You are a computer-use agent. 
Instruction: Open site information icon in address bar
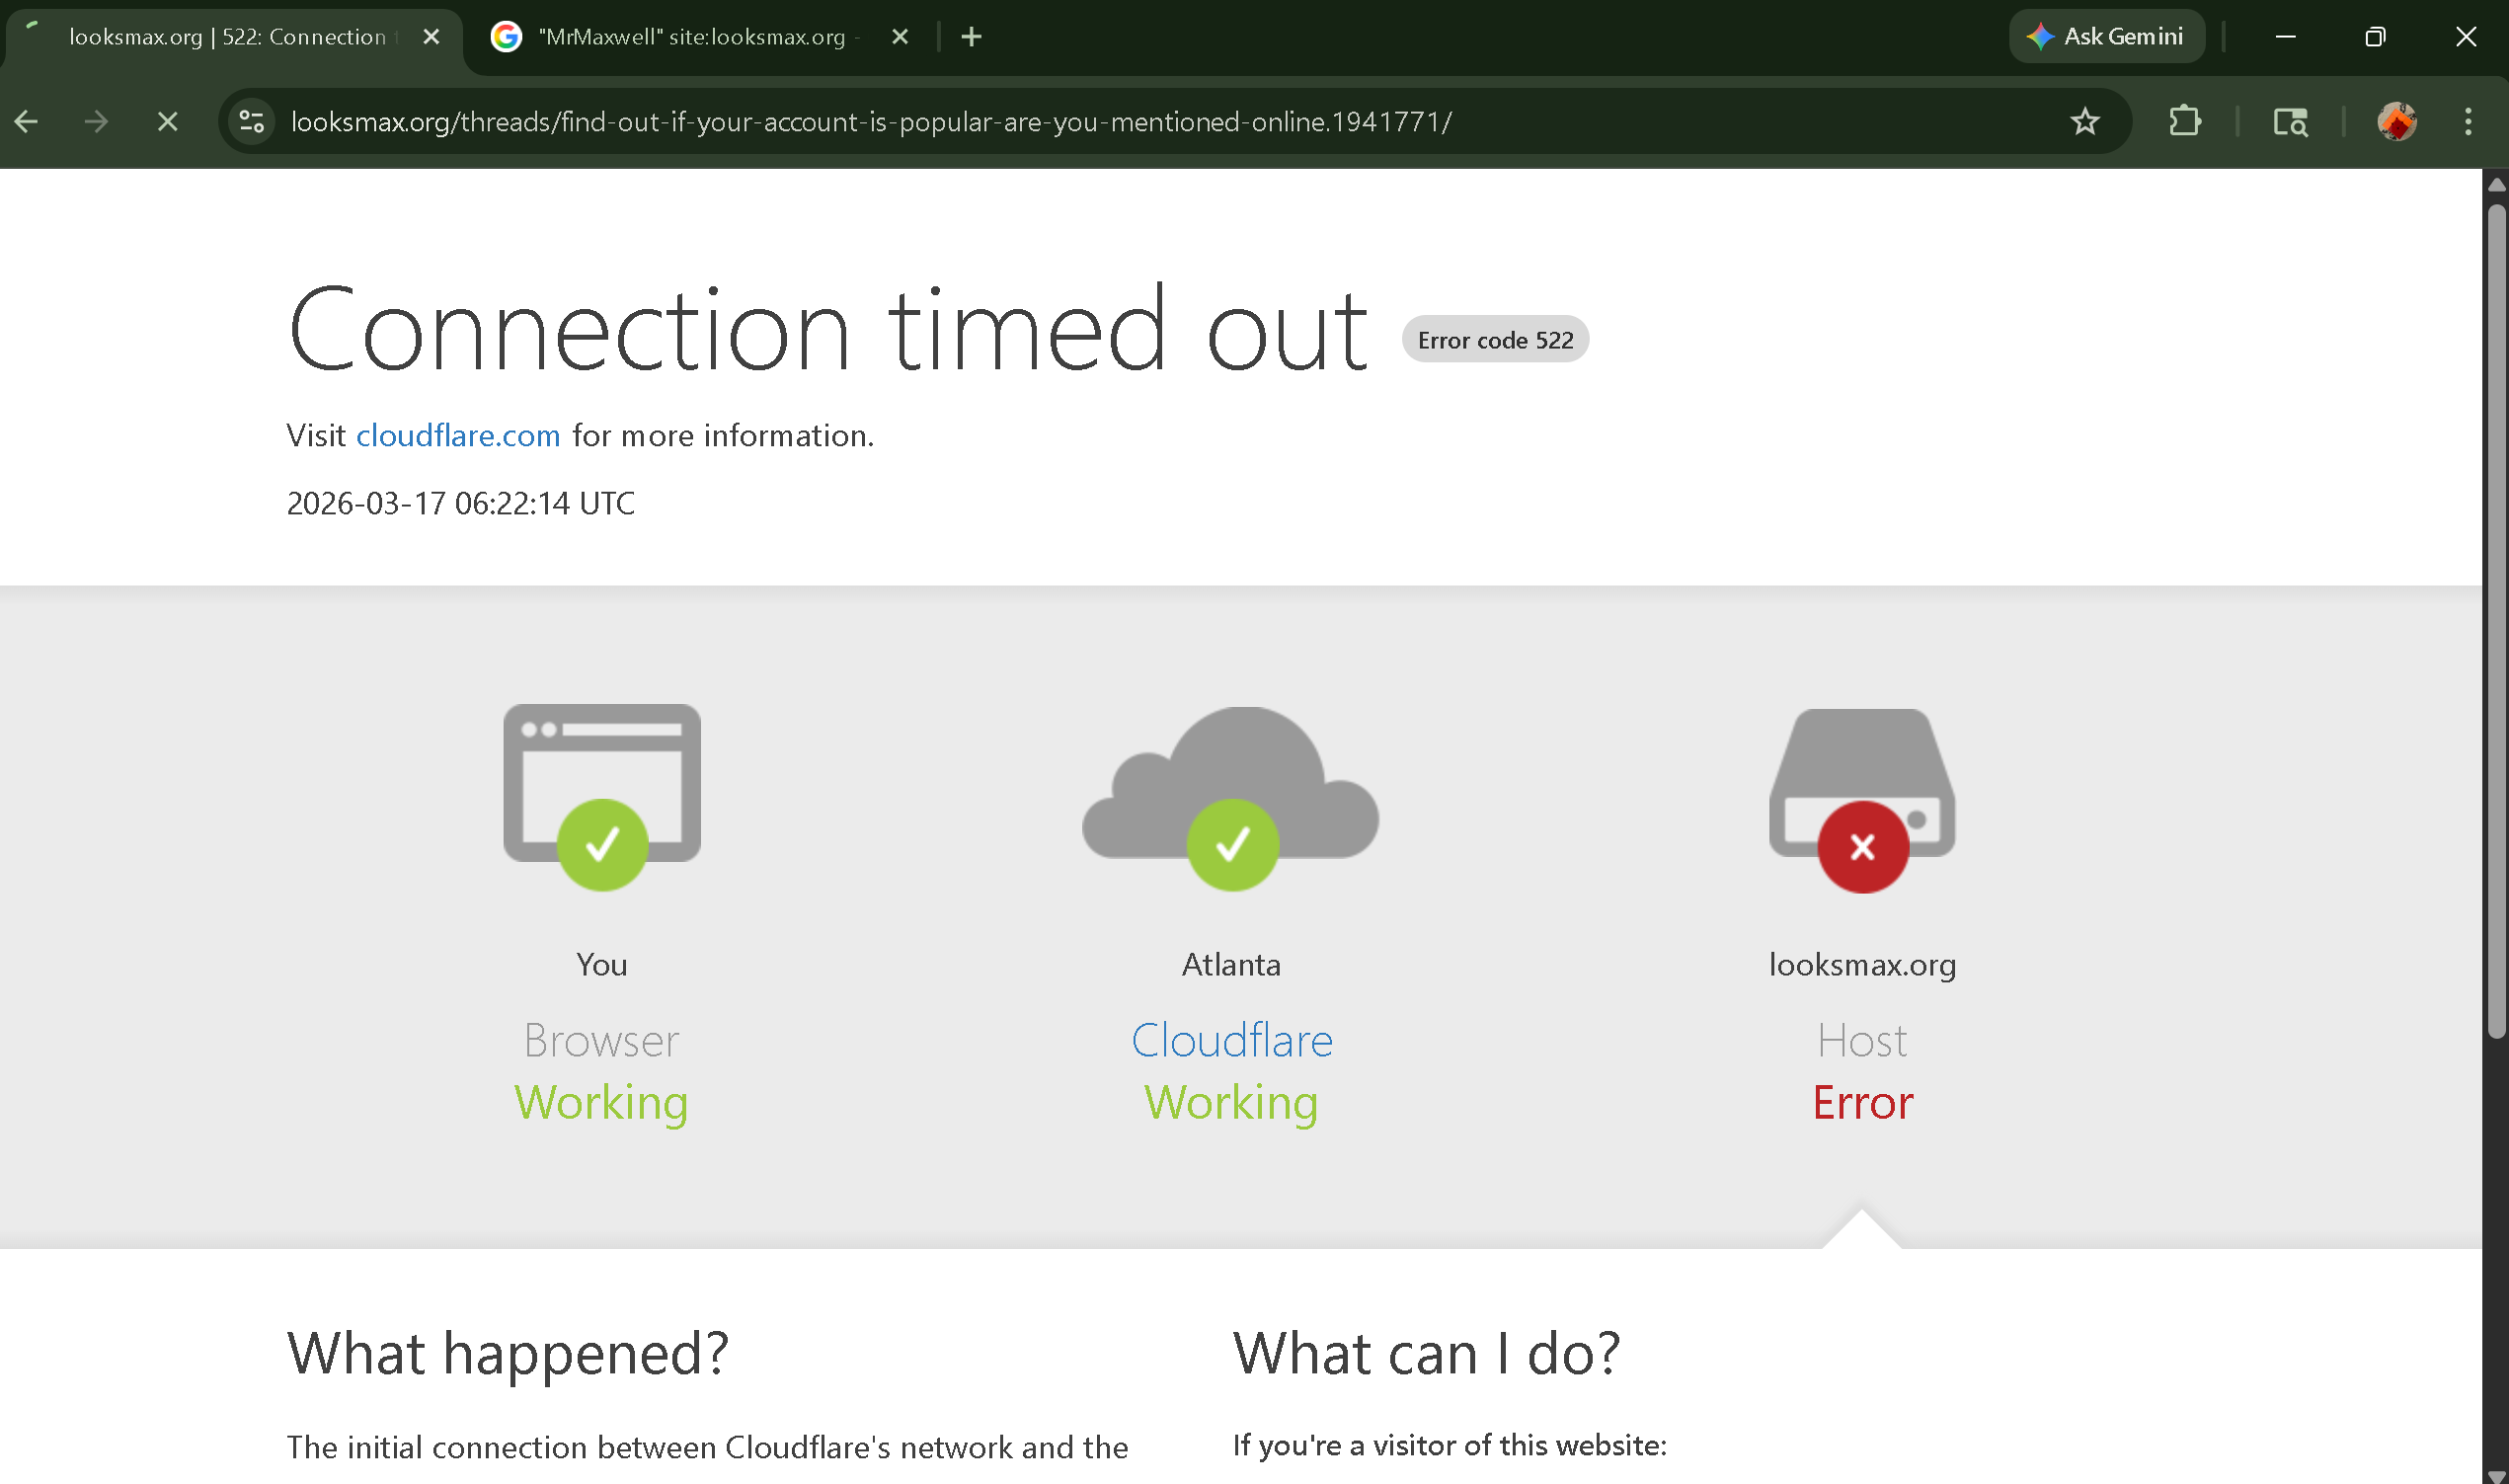[x=252, y=122]
